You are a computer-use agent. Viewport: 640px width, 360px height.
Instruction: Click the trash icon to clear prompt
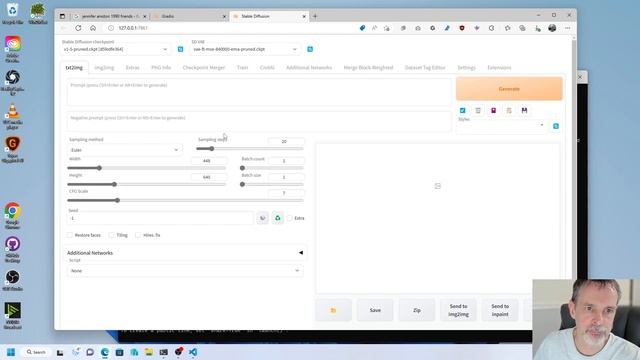point(478,110)
